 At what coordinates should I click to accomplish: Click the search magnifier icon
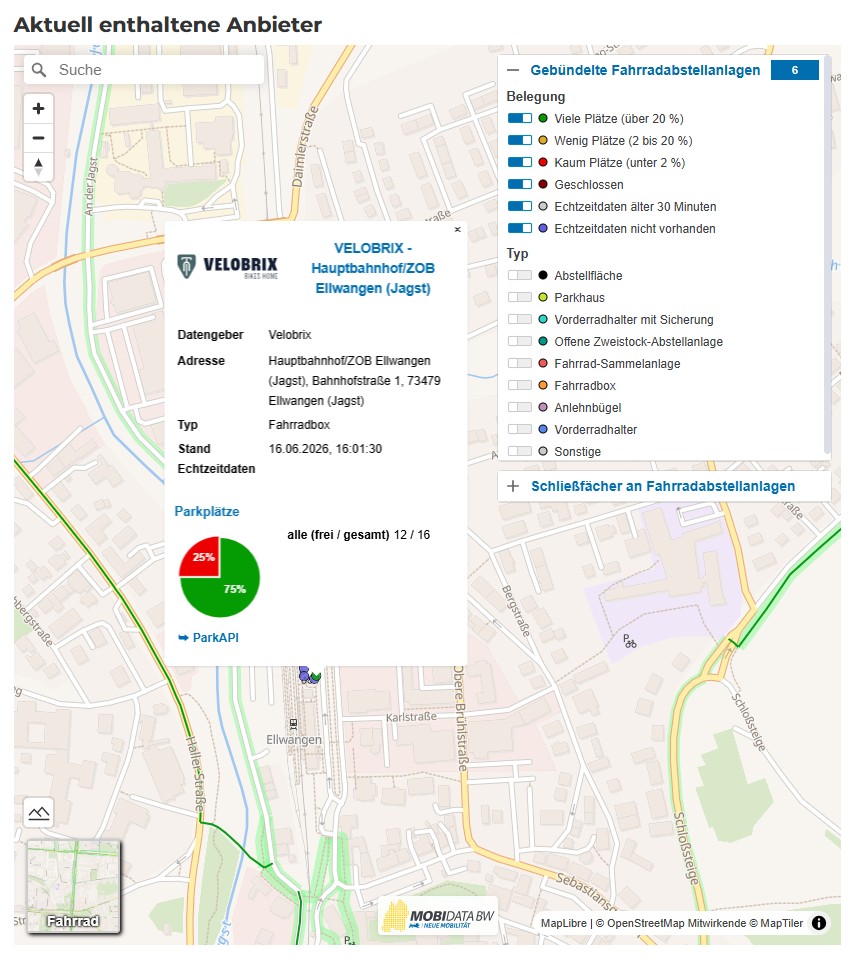[x=39, y=70]
